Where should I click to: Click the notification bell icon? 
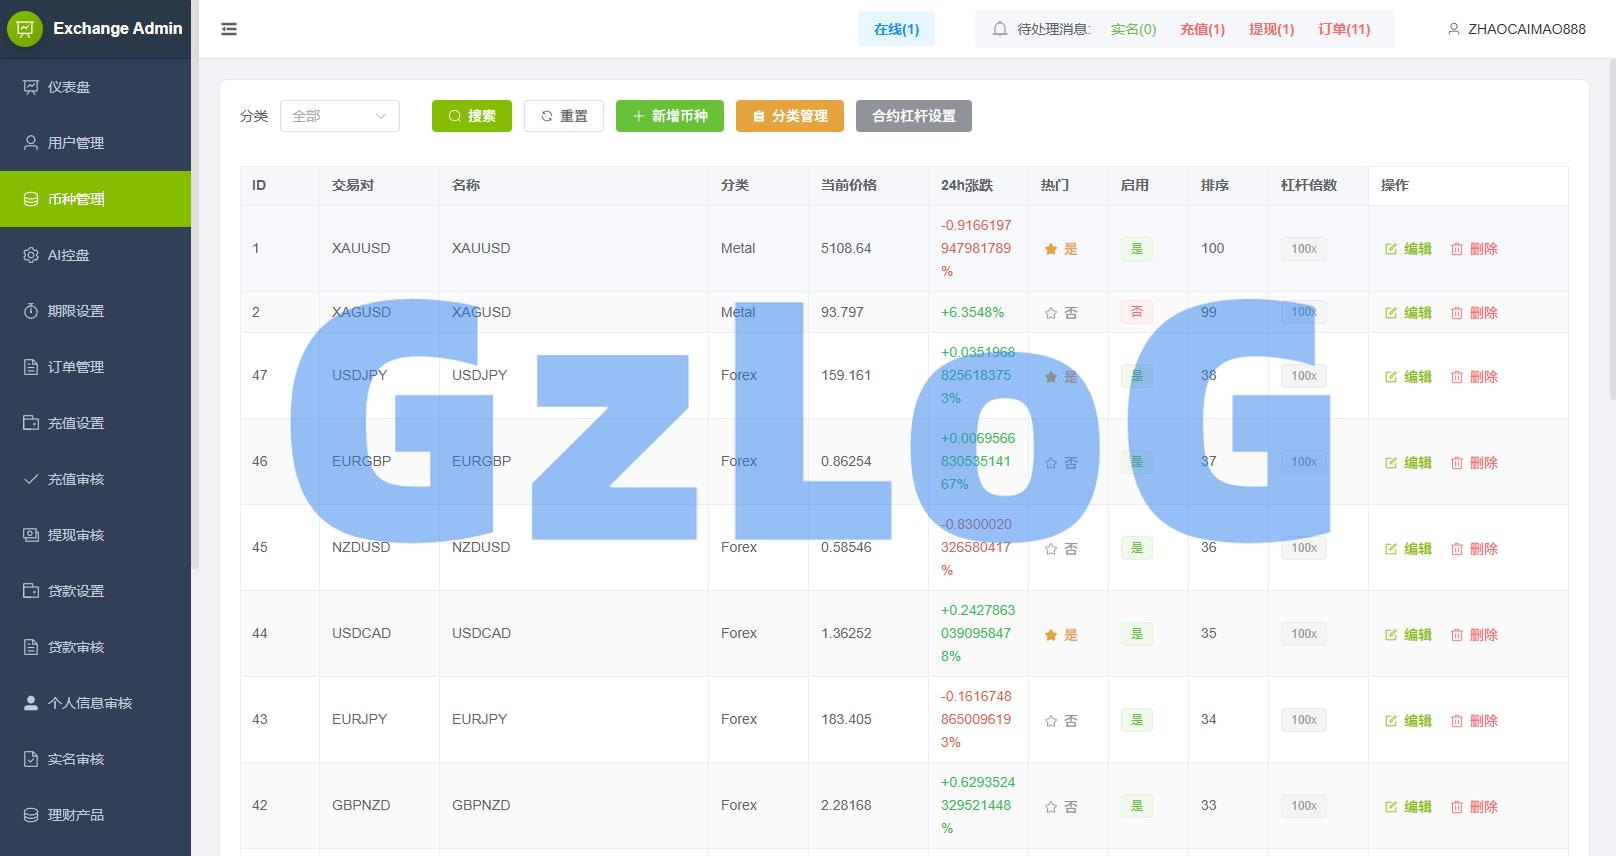(999, 29)
